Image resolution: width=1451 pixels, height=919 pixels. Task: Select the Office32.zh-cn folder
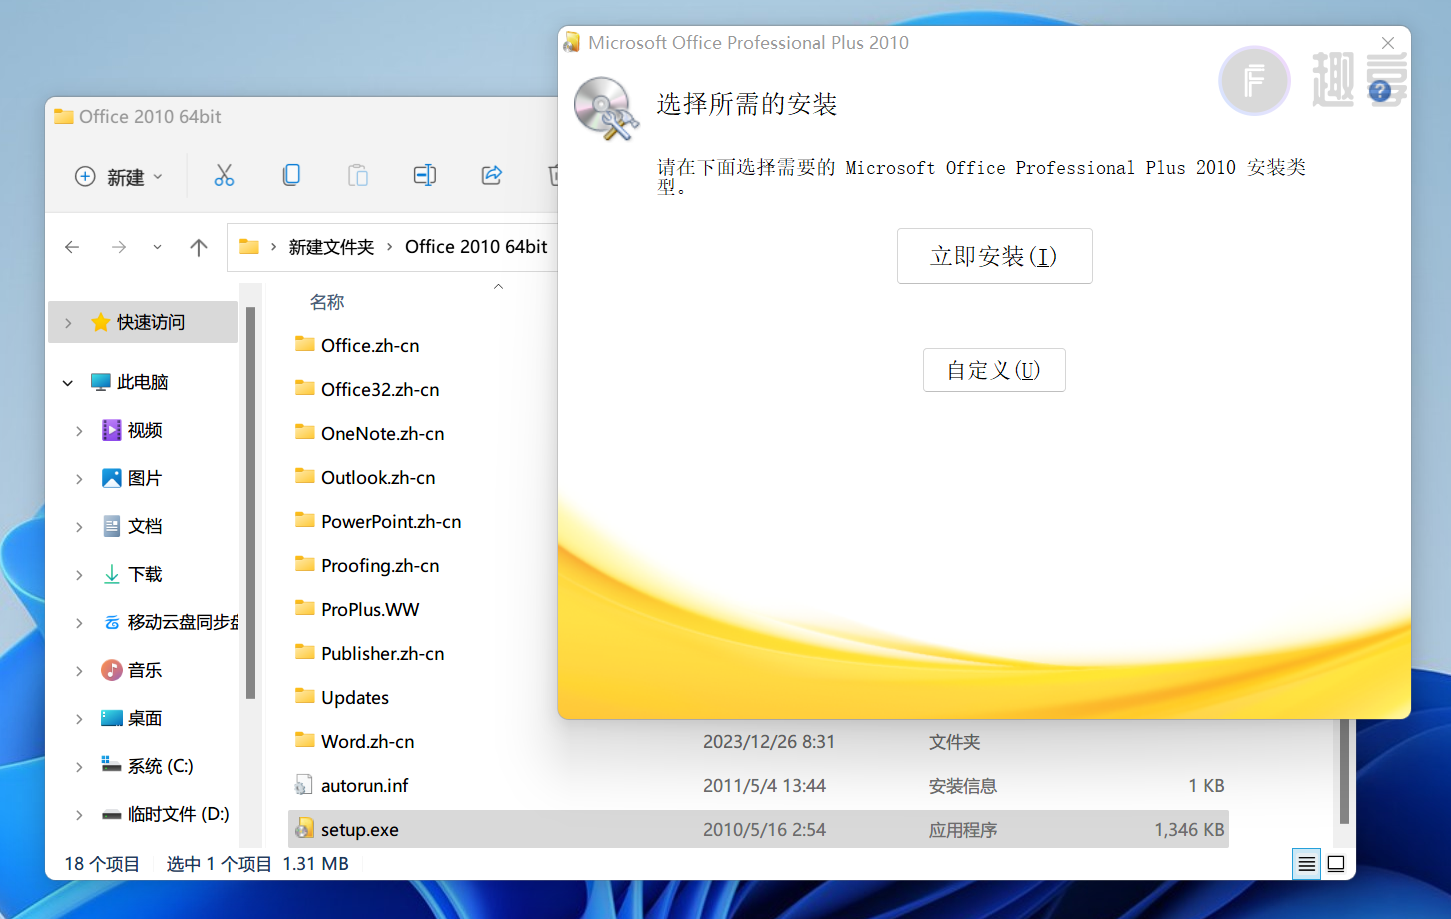point(380,389)
